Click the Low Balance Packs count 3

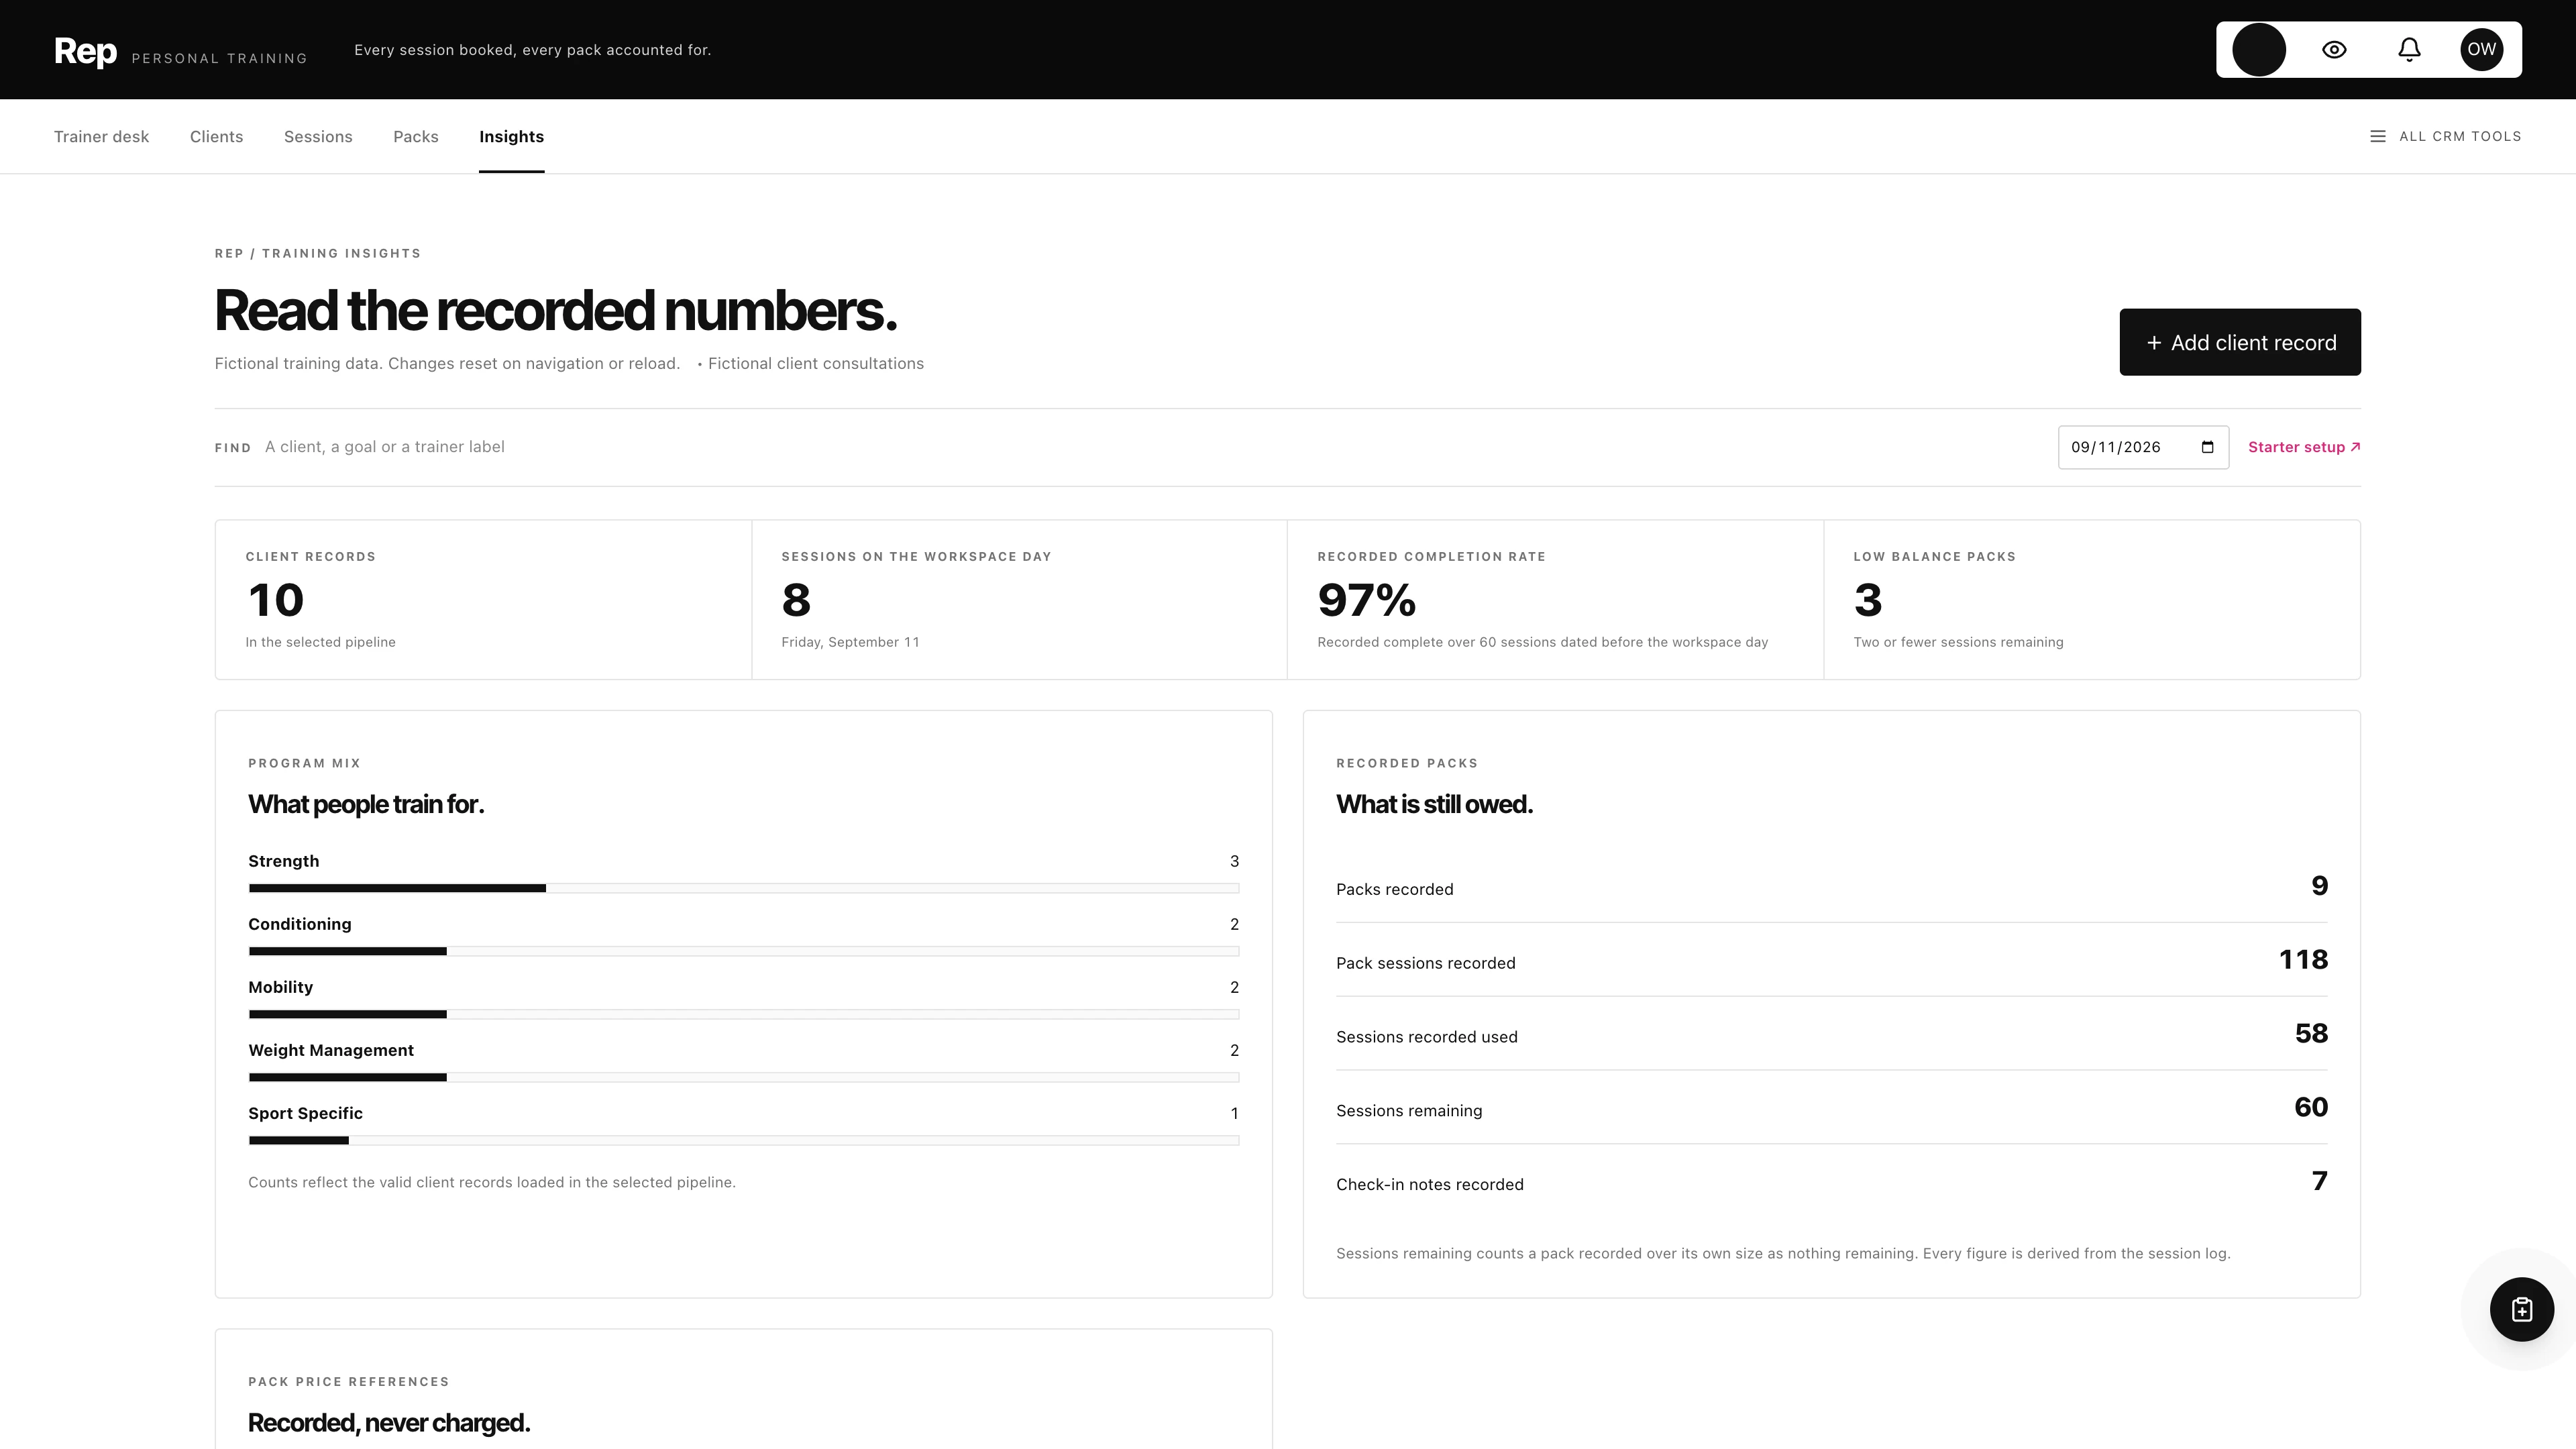click(1867, 600)
